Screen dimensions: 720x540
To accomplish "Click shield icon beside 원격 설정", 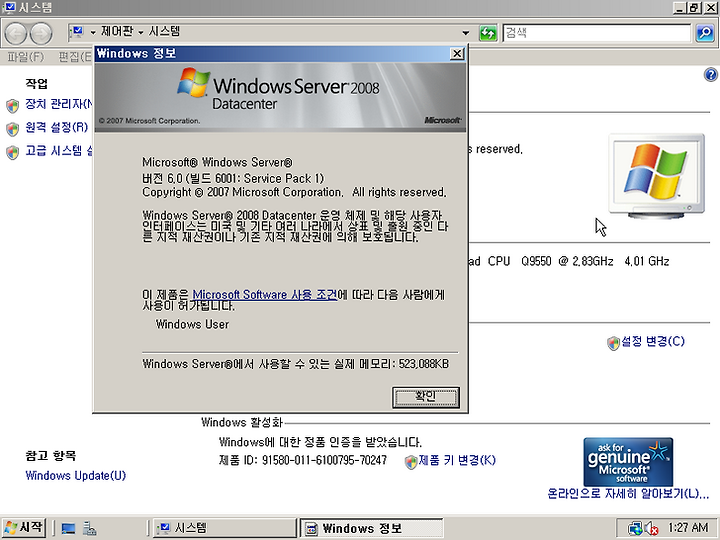I will point(13,129).
